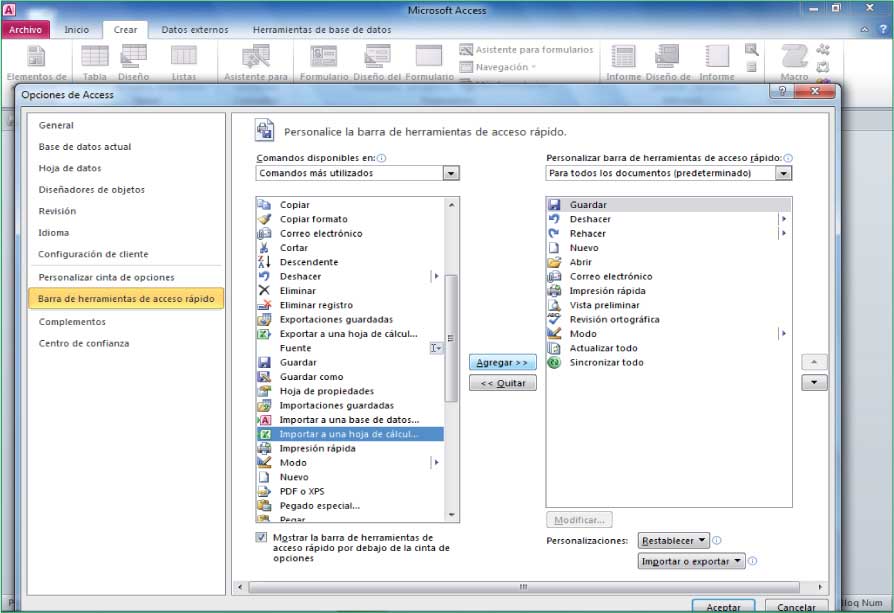Click the Agregar >> button
This screenshot has width=894, height=613.
502,362
